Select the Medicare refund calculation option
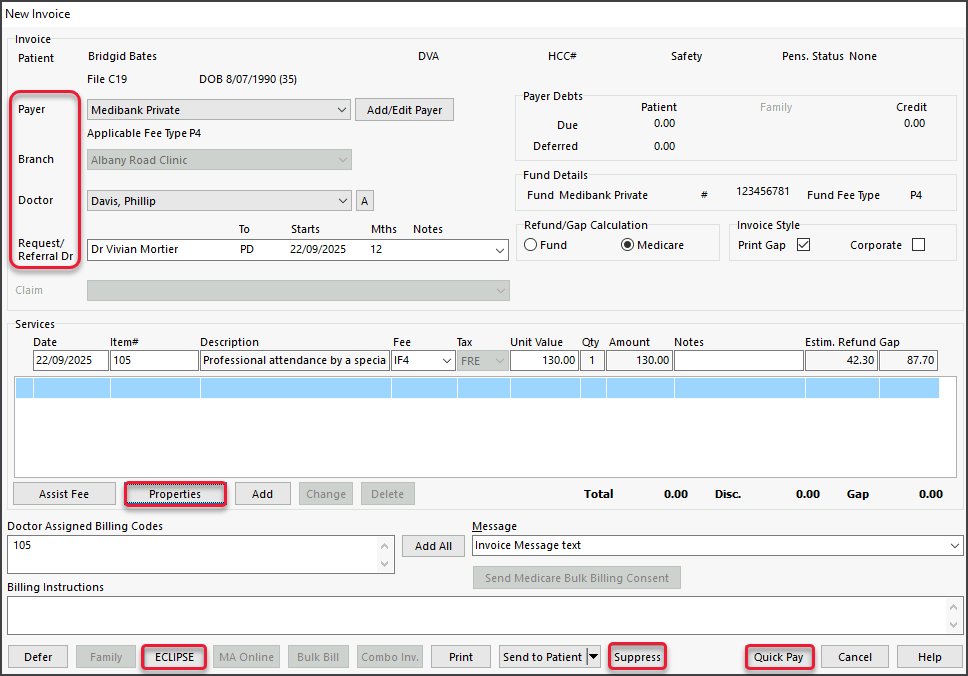This screenshot has height=676, width=968. click(x=629, y=245)
